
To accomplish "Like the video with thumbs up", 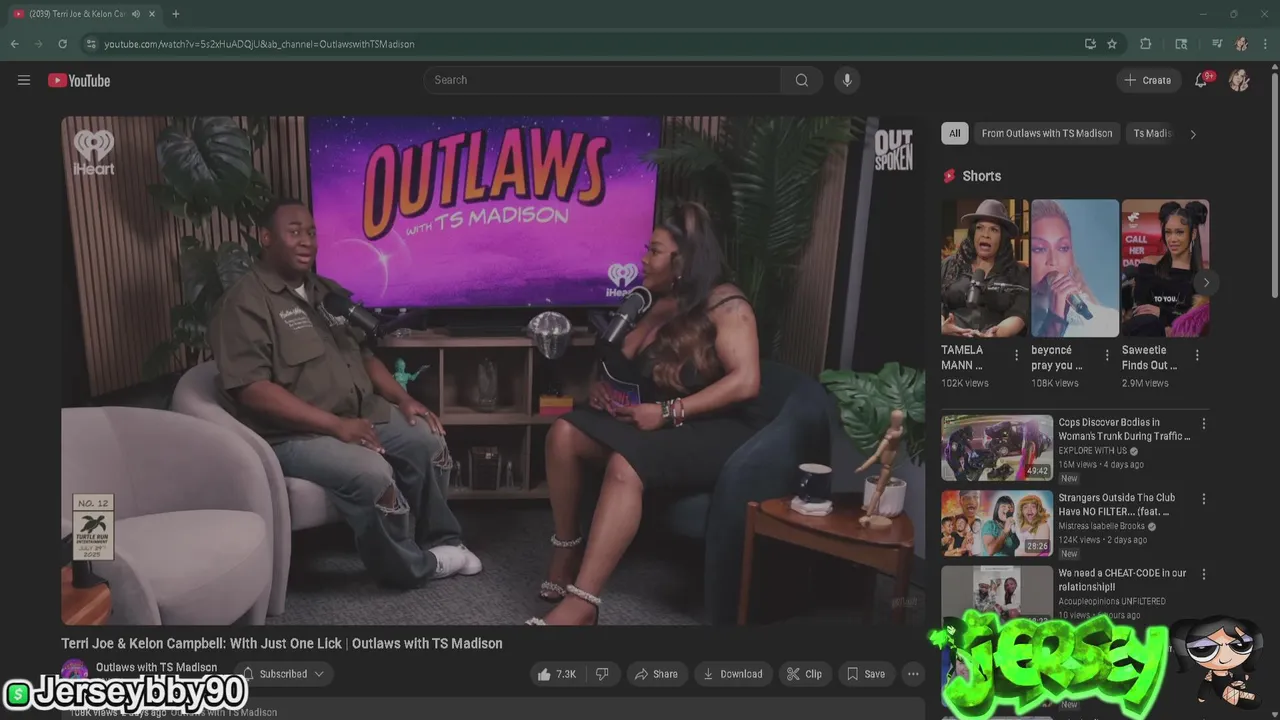I will (x=557, y=674).
